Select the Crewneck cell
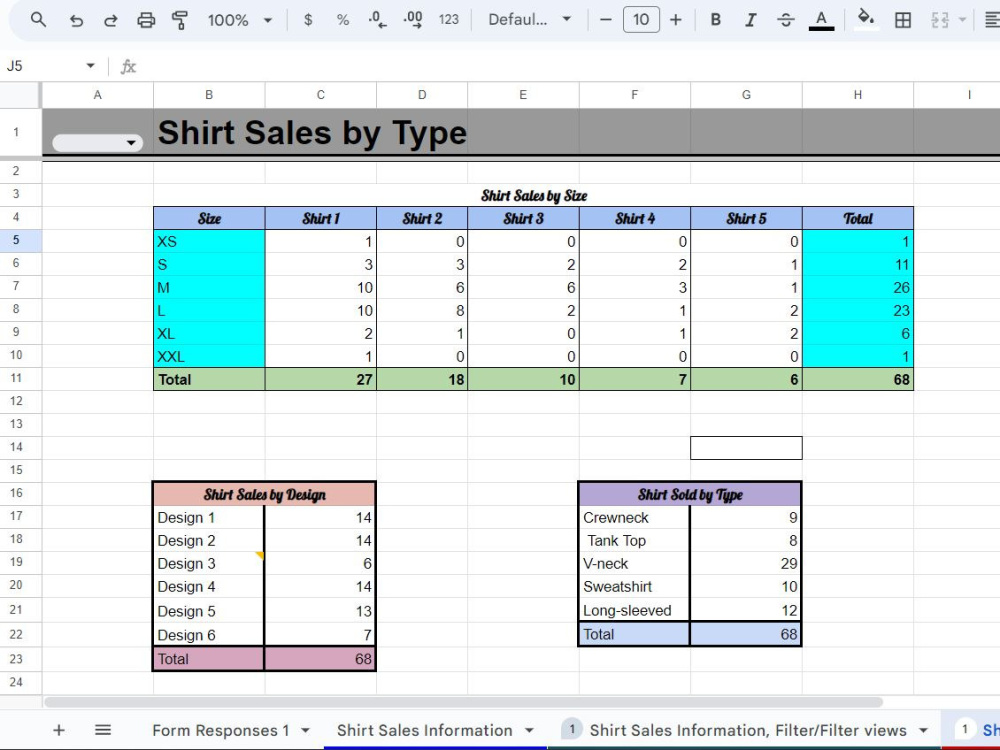1000x750 pixels. pyautogui.click(x=634, y=517)
